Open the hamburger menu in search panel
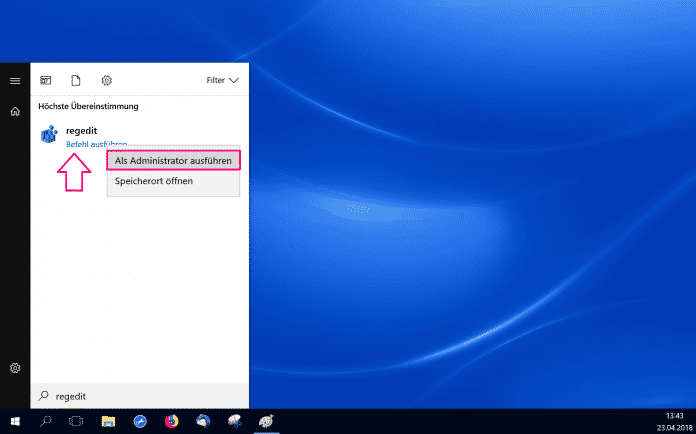This screenshot has width=696, height=434. click(15, 80)
